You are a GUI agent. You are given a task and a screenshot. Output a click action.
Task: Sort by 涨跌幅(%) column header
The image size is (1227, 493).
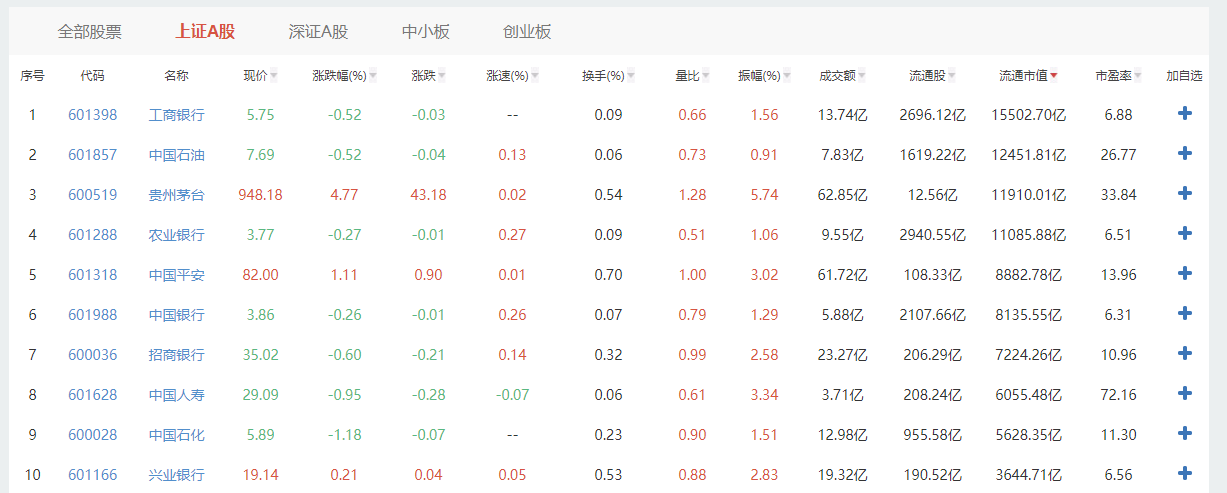(x=345, y=76)
